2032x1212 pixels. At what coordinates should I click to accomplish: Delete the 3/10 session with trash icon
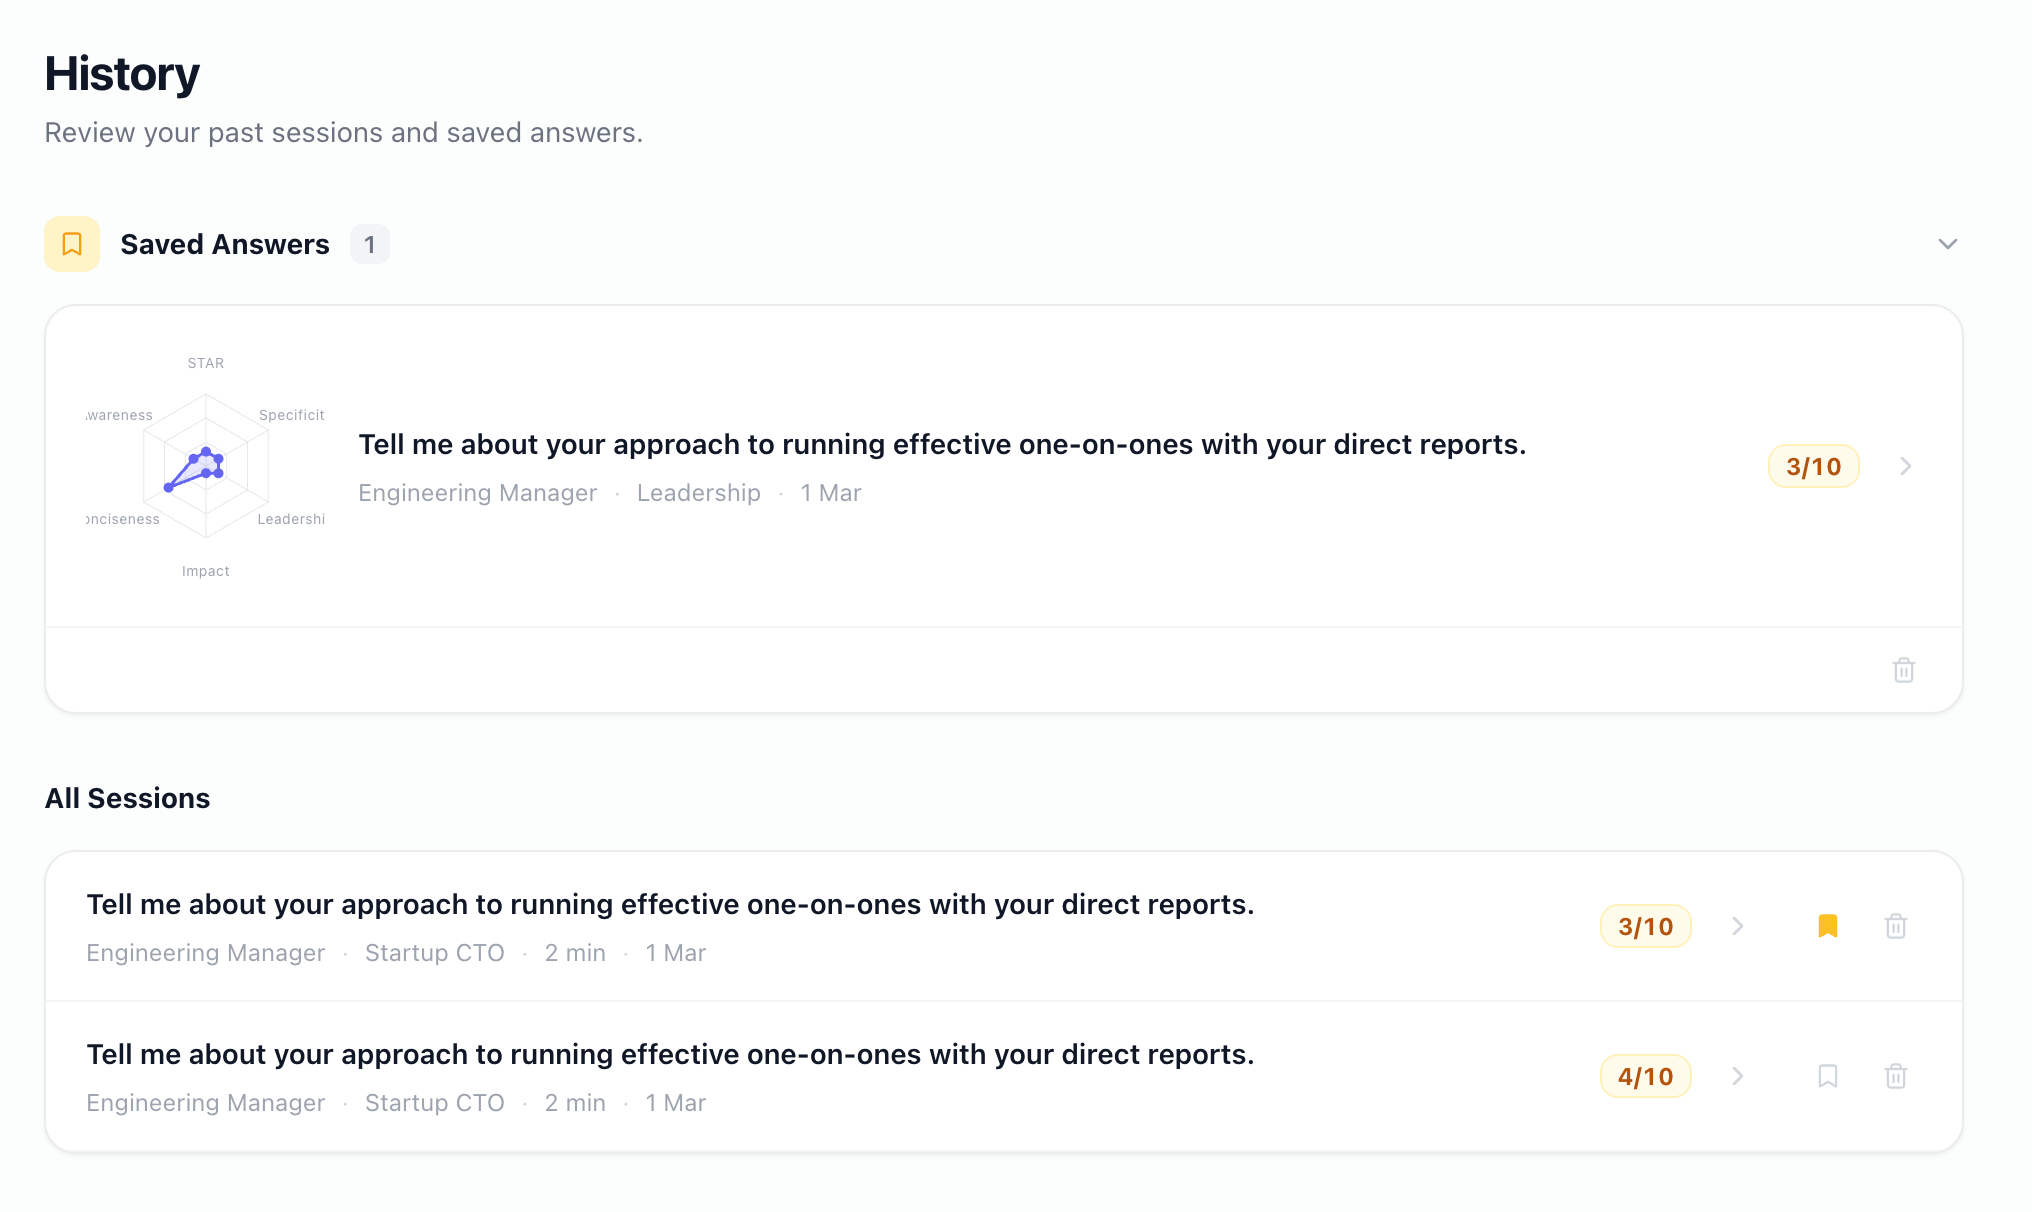[1895, 926]
